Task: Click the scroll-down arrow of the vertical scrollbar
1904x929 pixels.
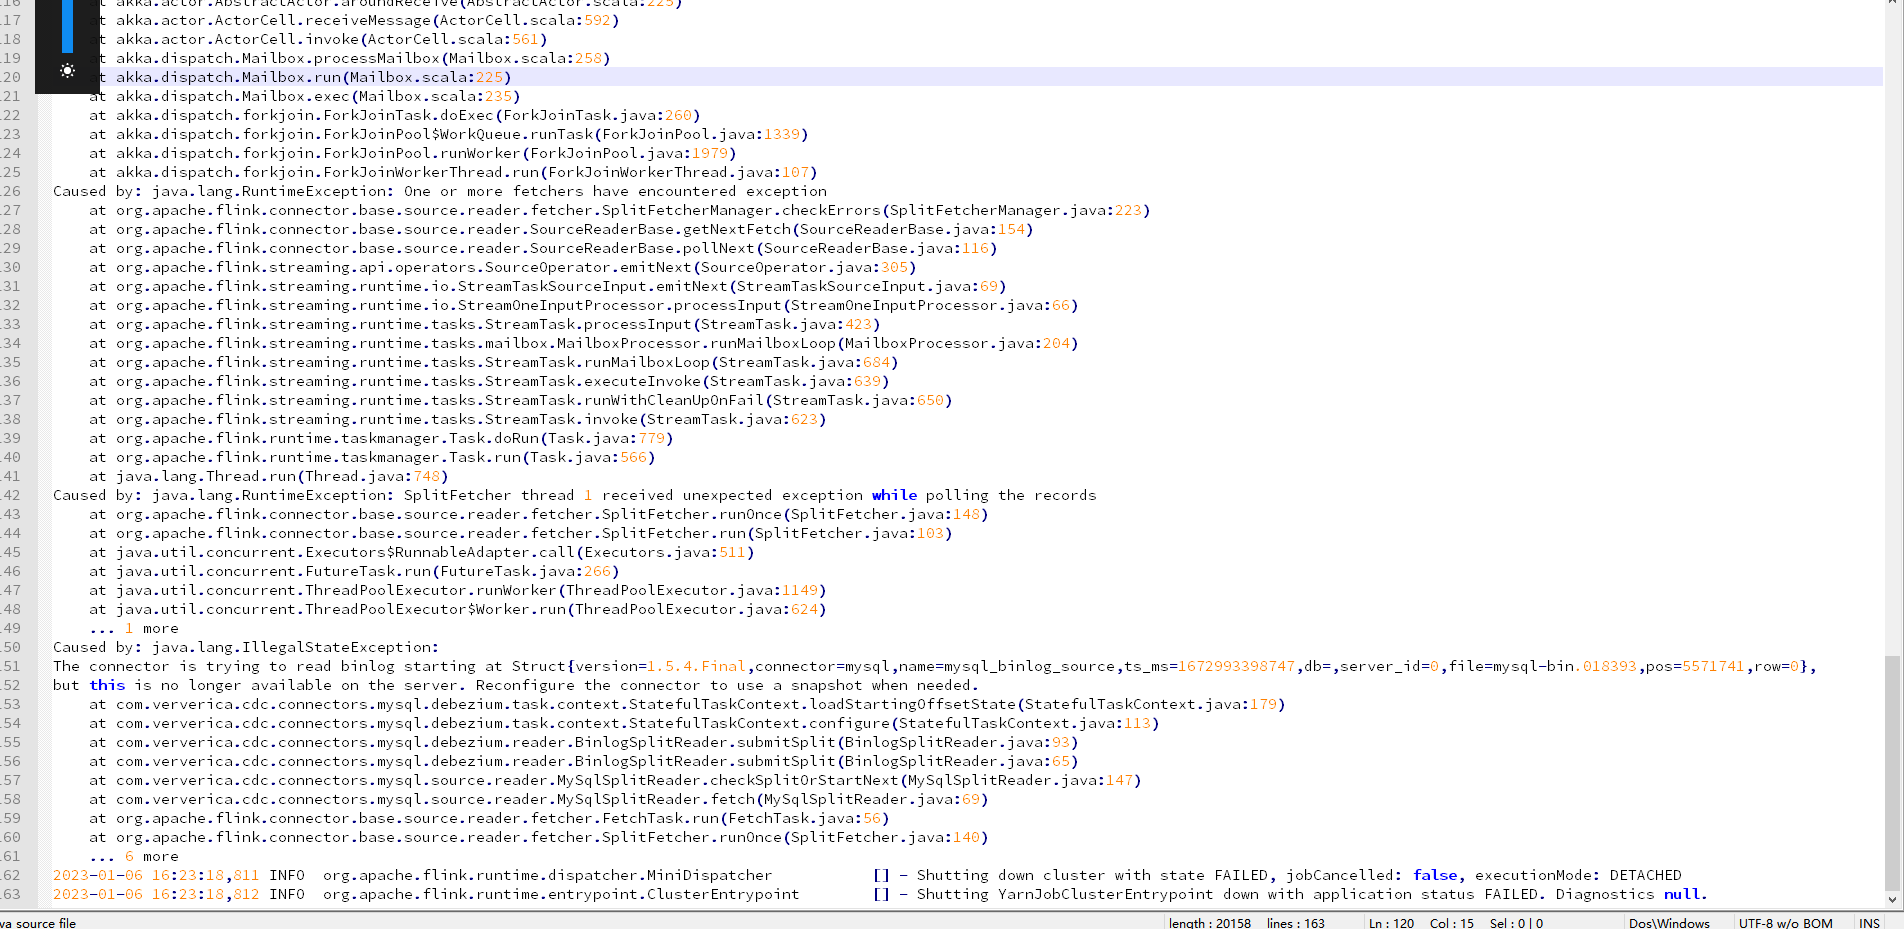Action: pos(1892,899)
